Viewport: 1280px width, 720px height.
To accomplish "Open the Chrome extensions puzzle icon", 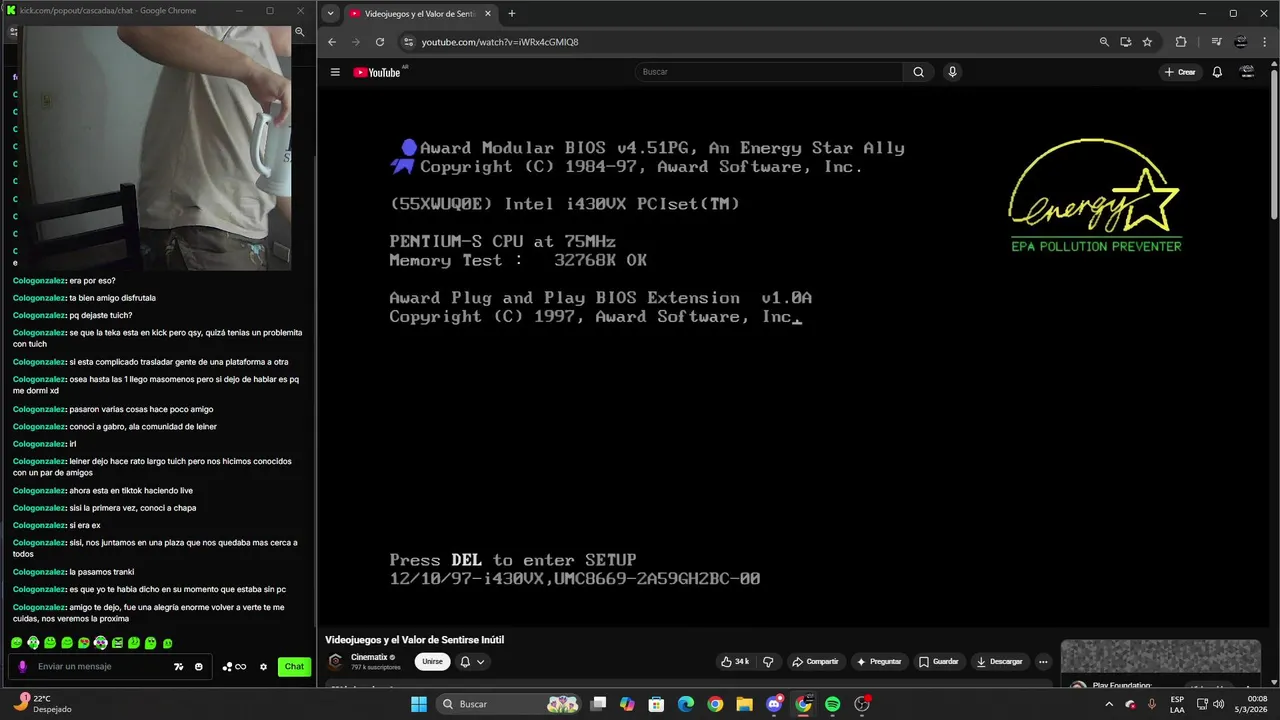I will click(x=1181, y=42).
